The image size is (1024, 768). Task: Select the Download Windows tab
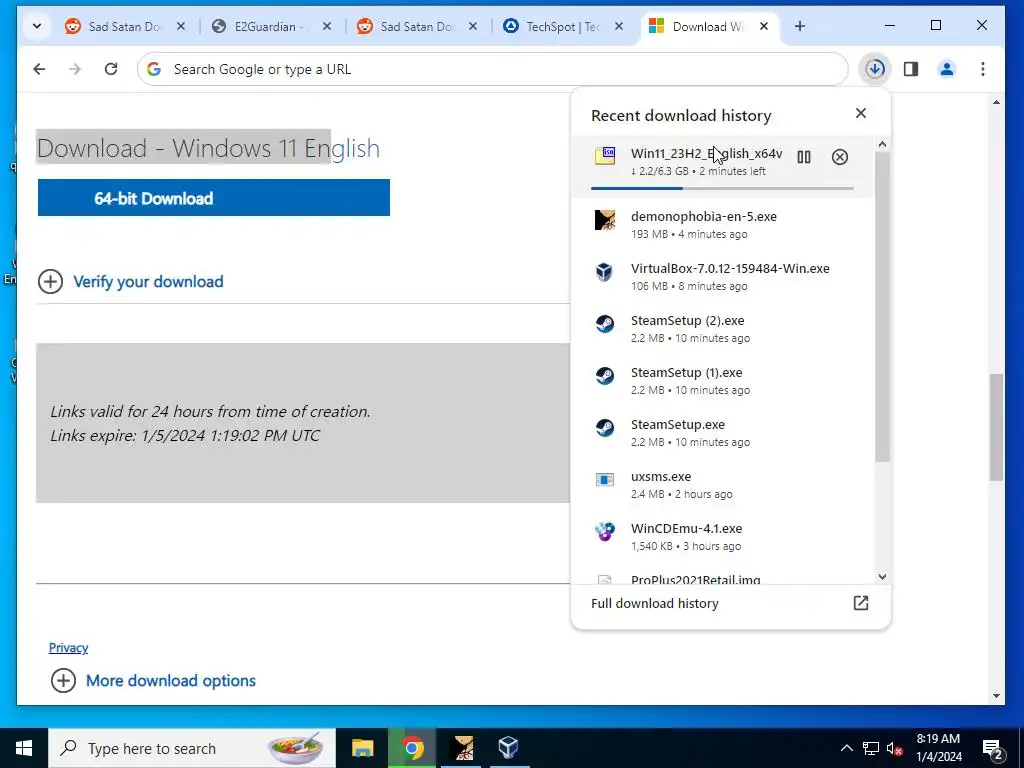[709, 26]
